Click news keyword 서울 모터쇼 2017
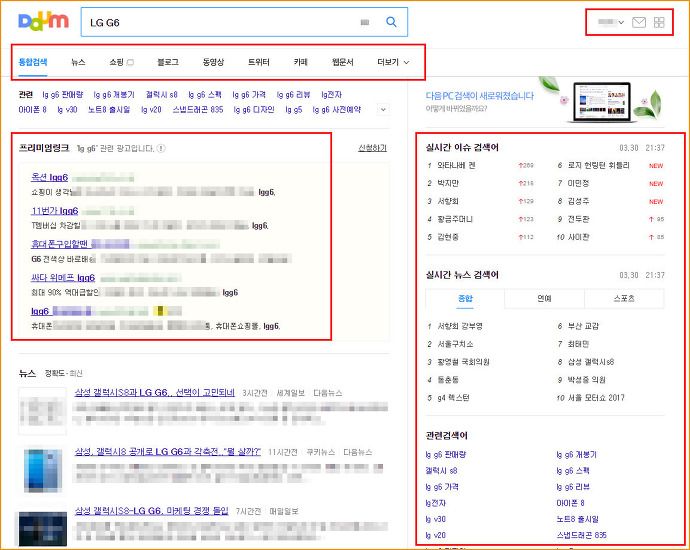The width and height of the screenshot is (690, 550). [596, 398]
